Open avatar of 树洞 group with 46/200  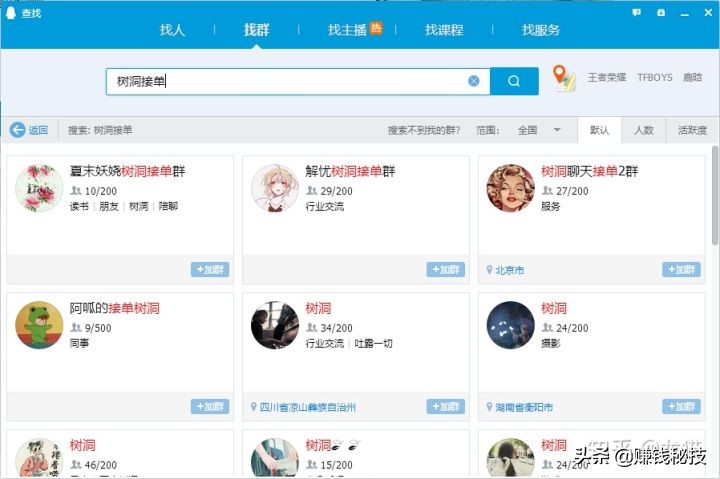39,457
